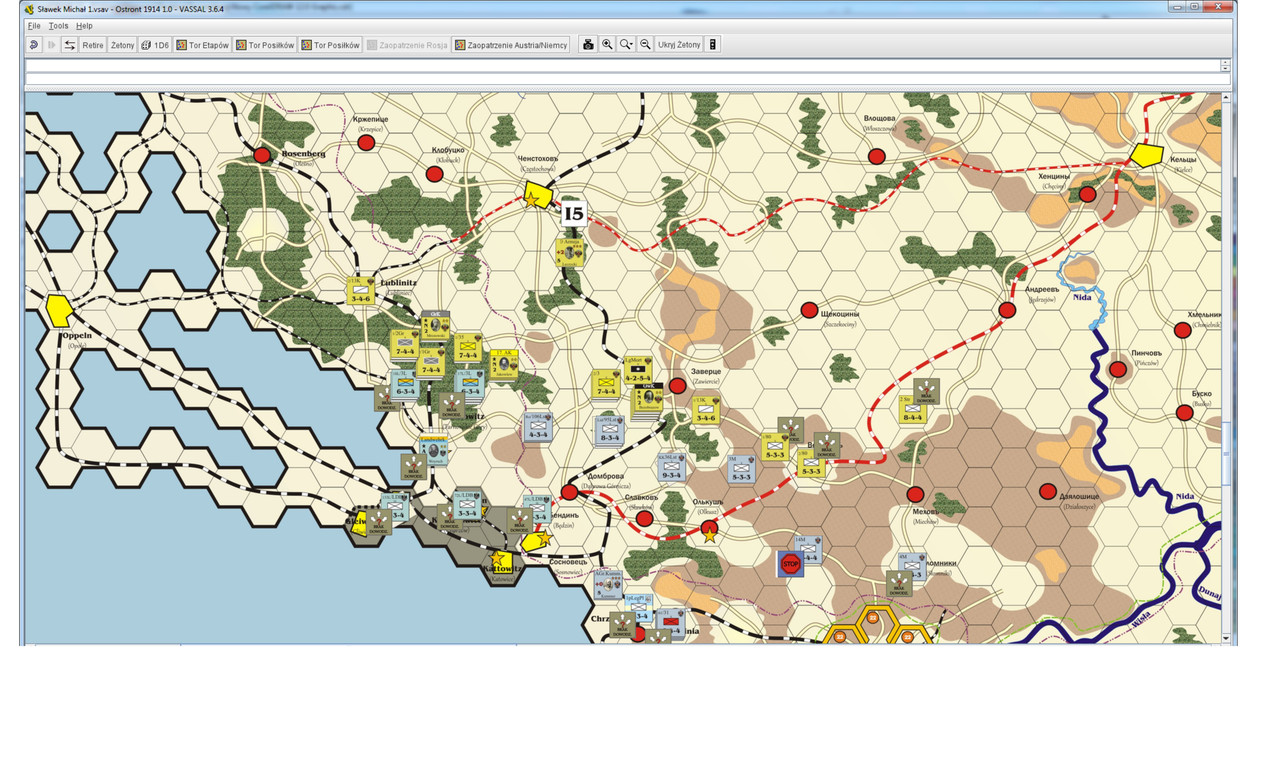Open the Żetony pieces palette
This screenshot has height=758, width=1280.
point(122,45)
